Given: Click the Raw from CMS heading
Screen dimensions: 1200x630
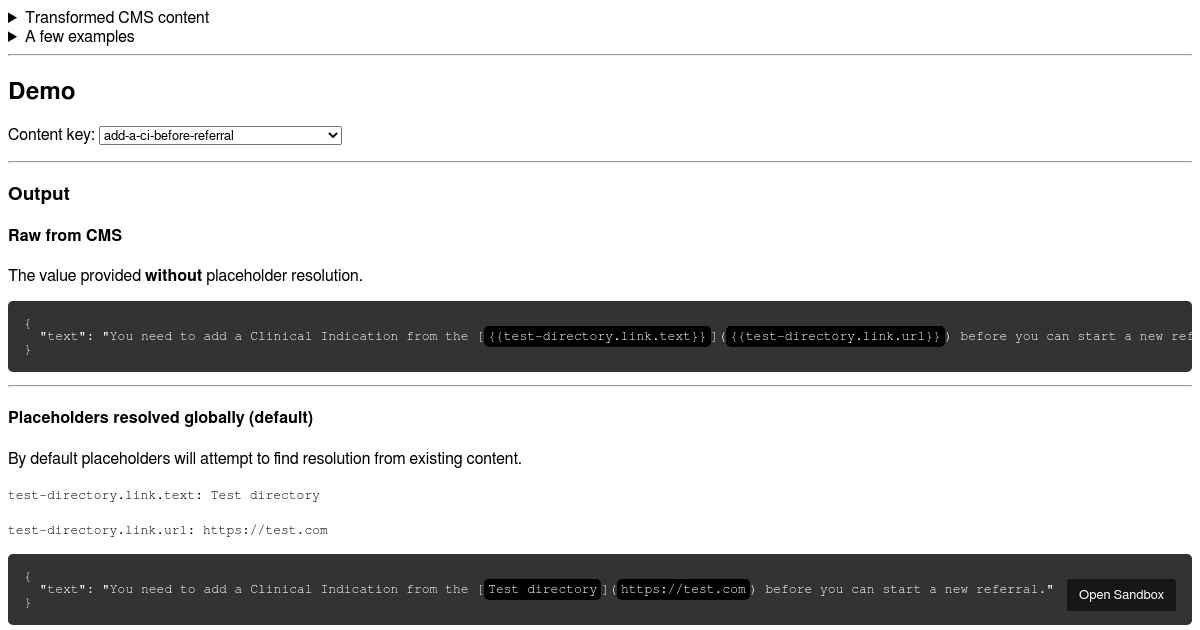Looking at the screenshot, I should [x=65, y=235].
